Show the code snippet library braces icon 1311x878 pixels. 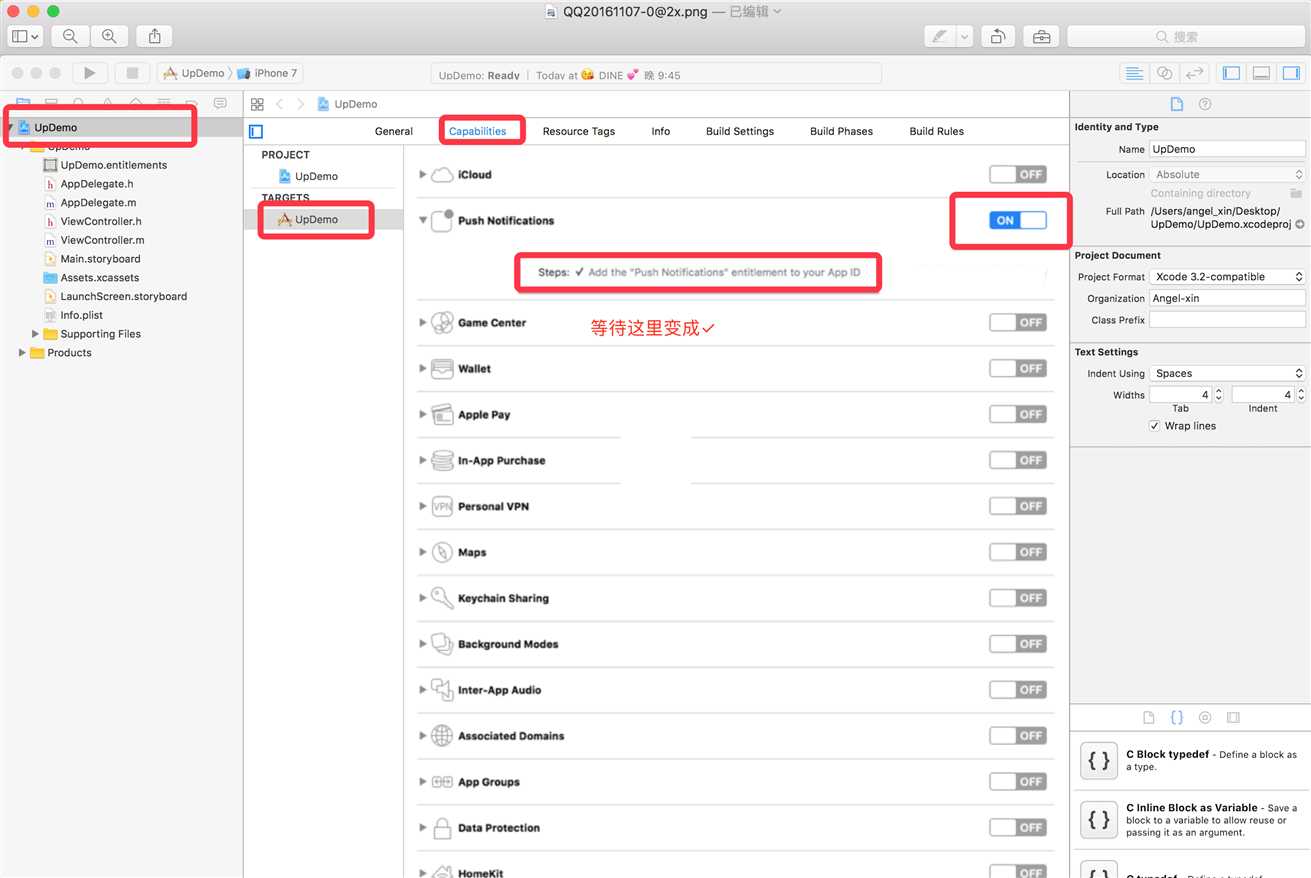[x=1177, y=718]
